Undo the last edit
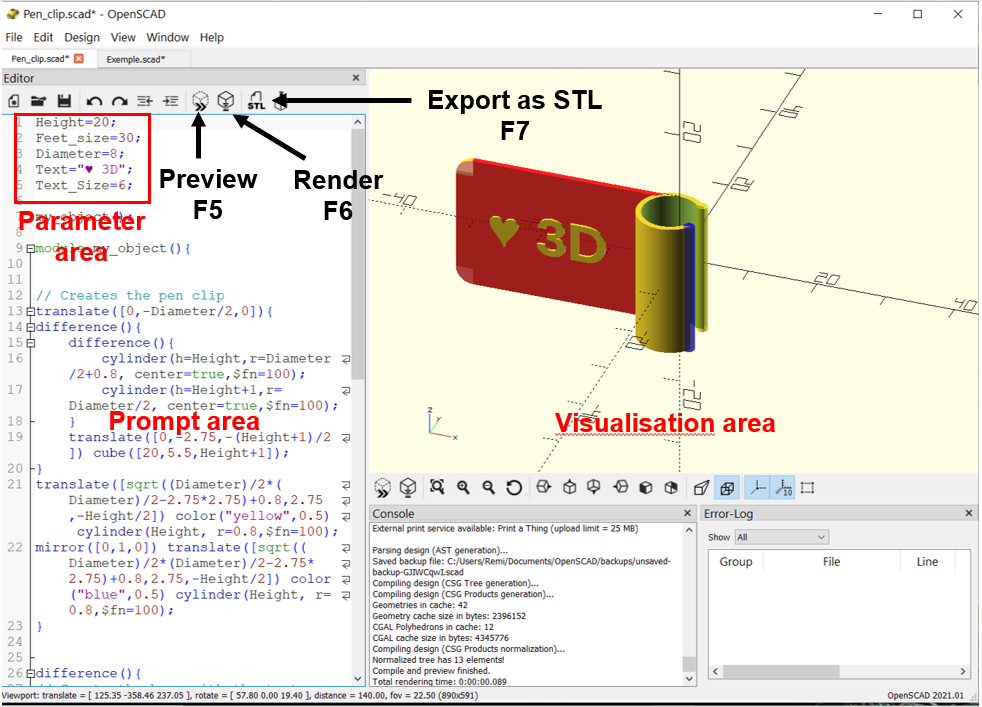 pos(95,101)
